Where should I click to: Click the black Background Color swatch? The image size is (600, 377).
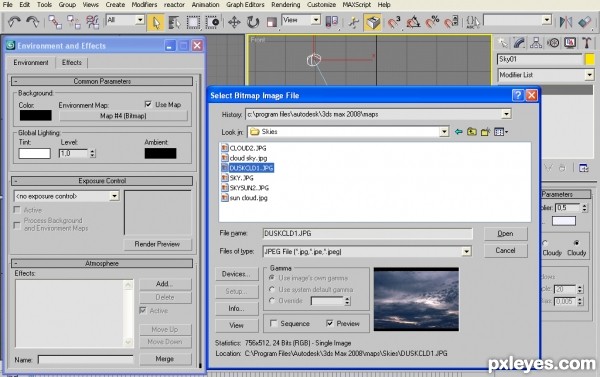[35, 115]
